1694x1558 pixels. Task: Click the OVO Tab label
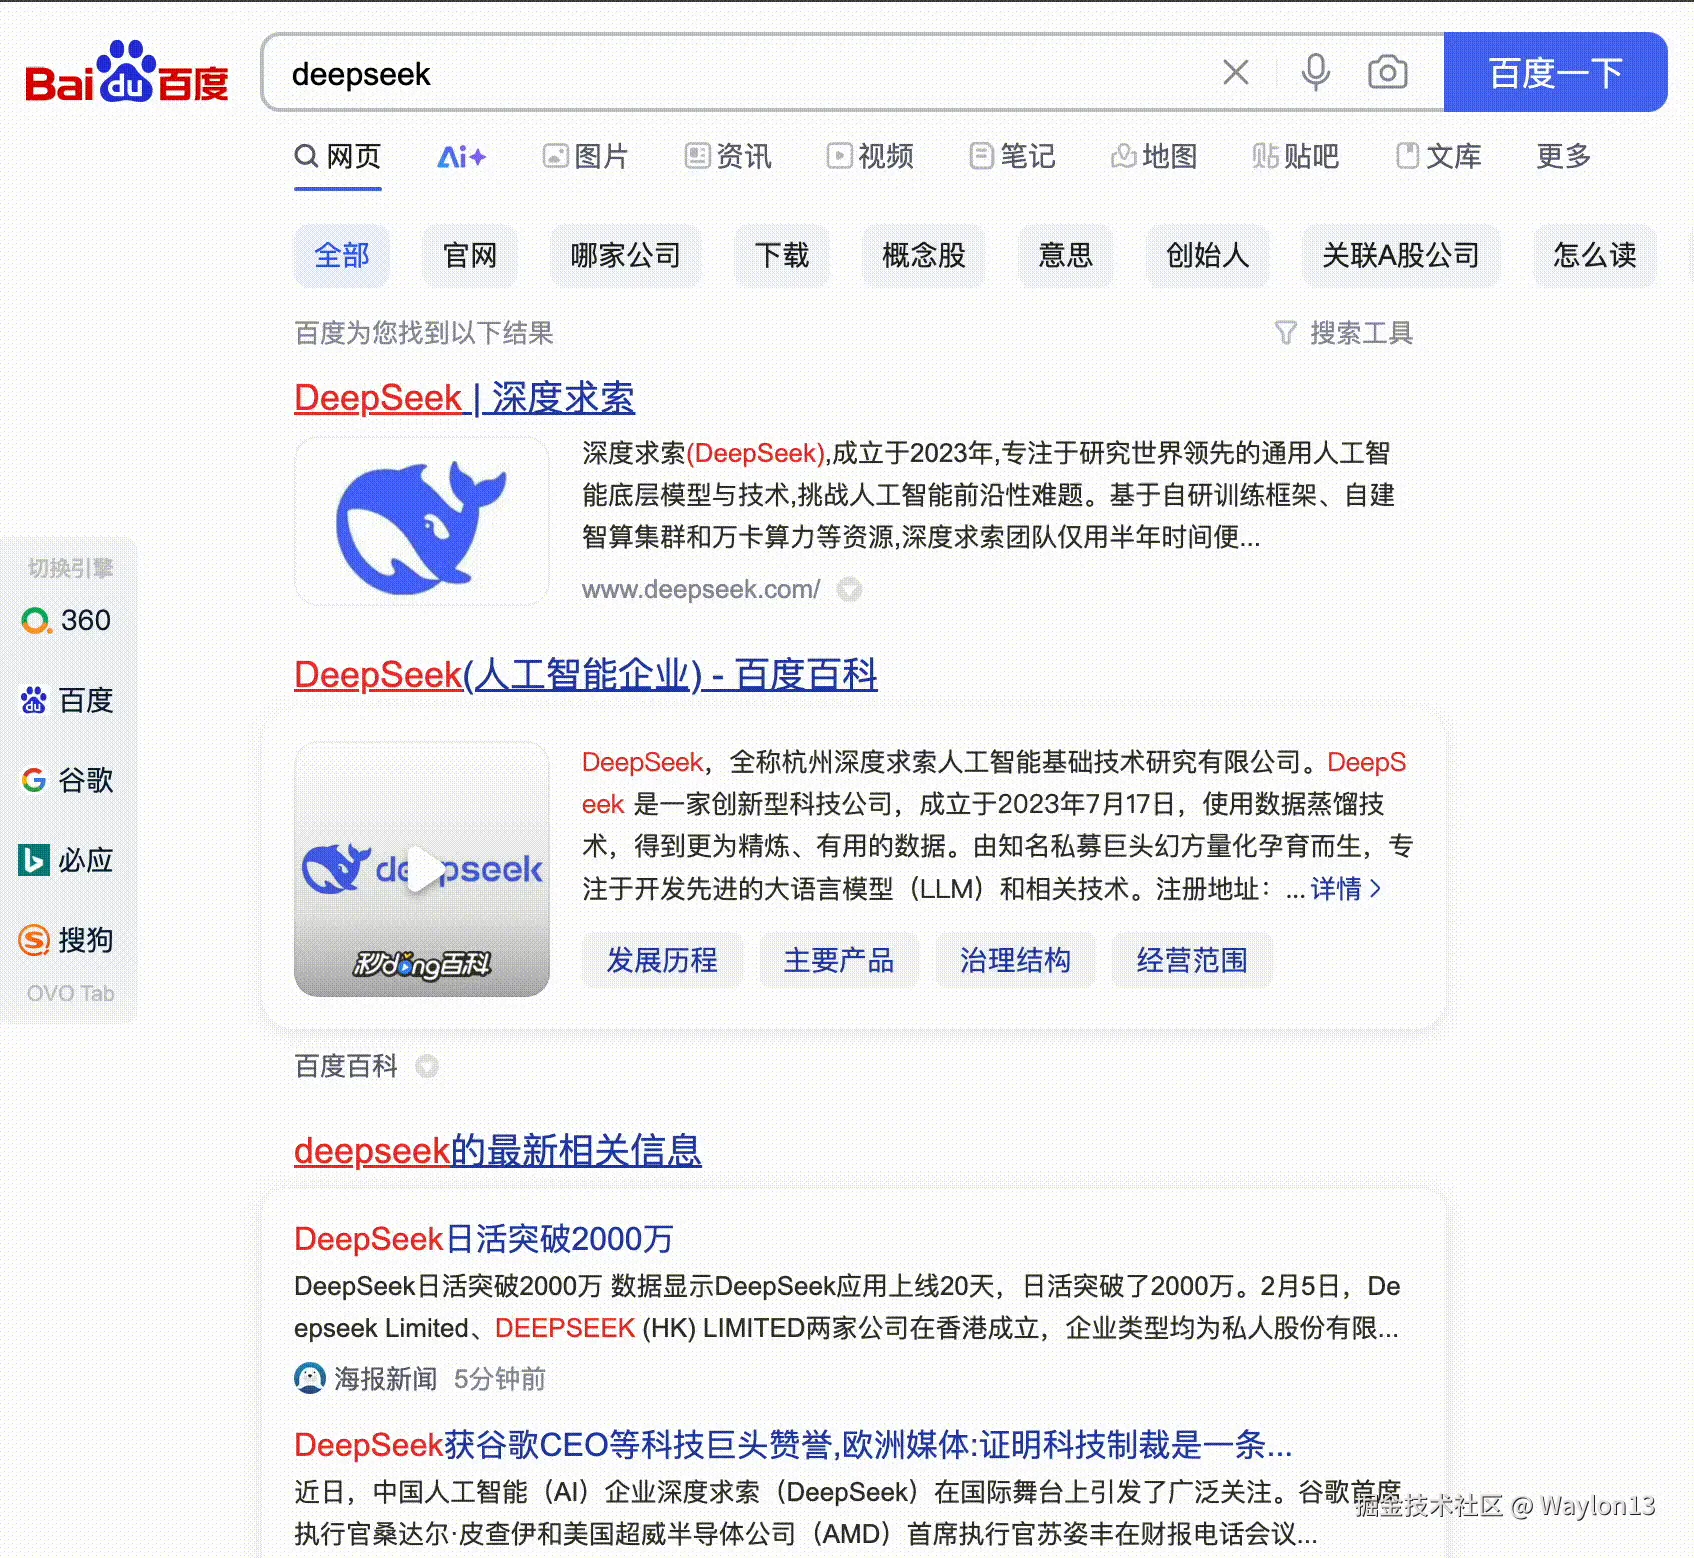70,993
